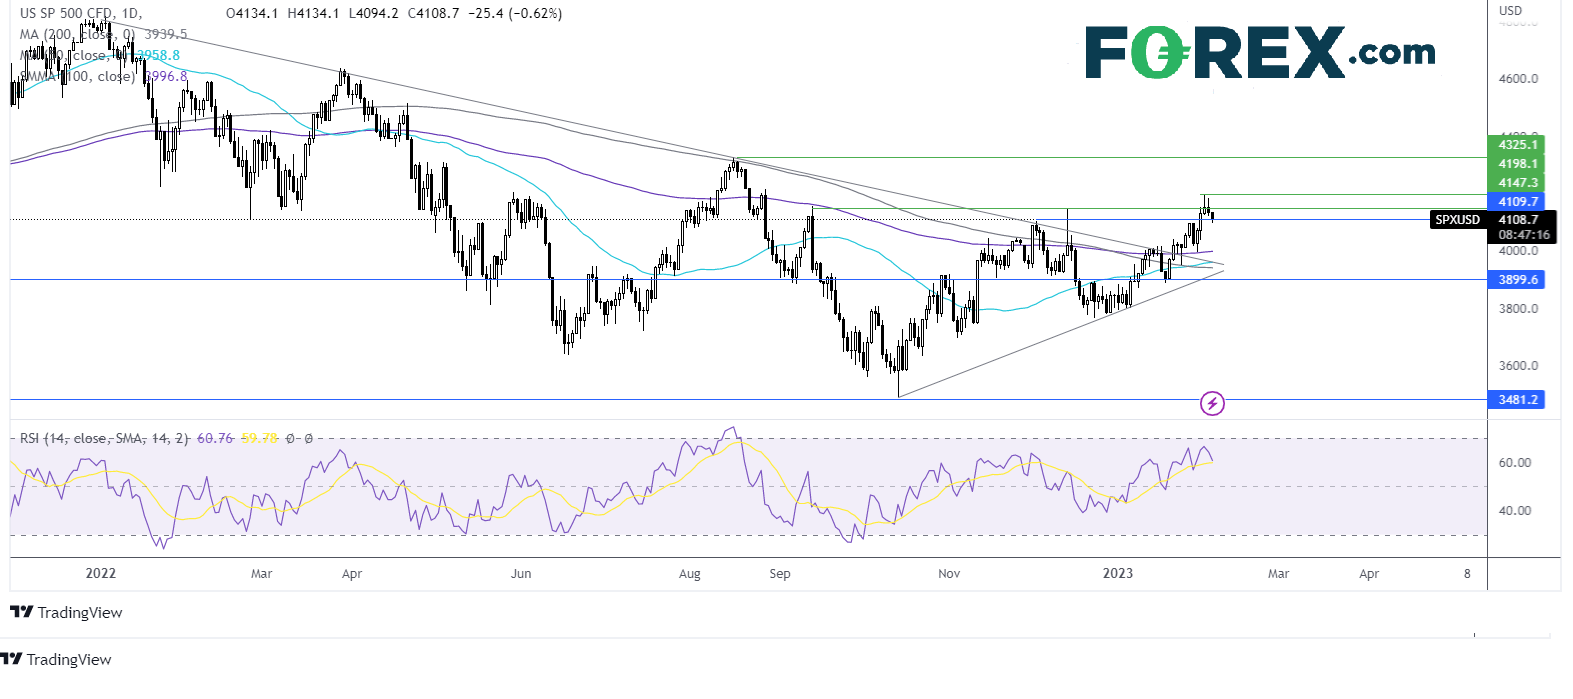
Task: Select the MA 200 legend value 3939.5
Action: point(166,34)
